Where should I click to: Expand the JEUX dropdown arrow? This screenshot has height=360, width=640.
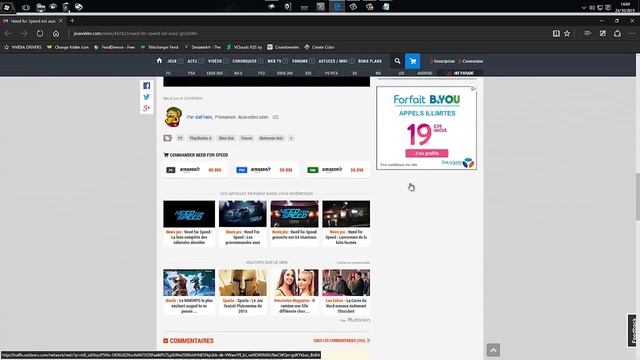click(181, 61)
